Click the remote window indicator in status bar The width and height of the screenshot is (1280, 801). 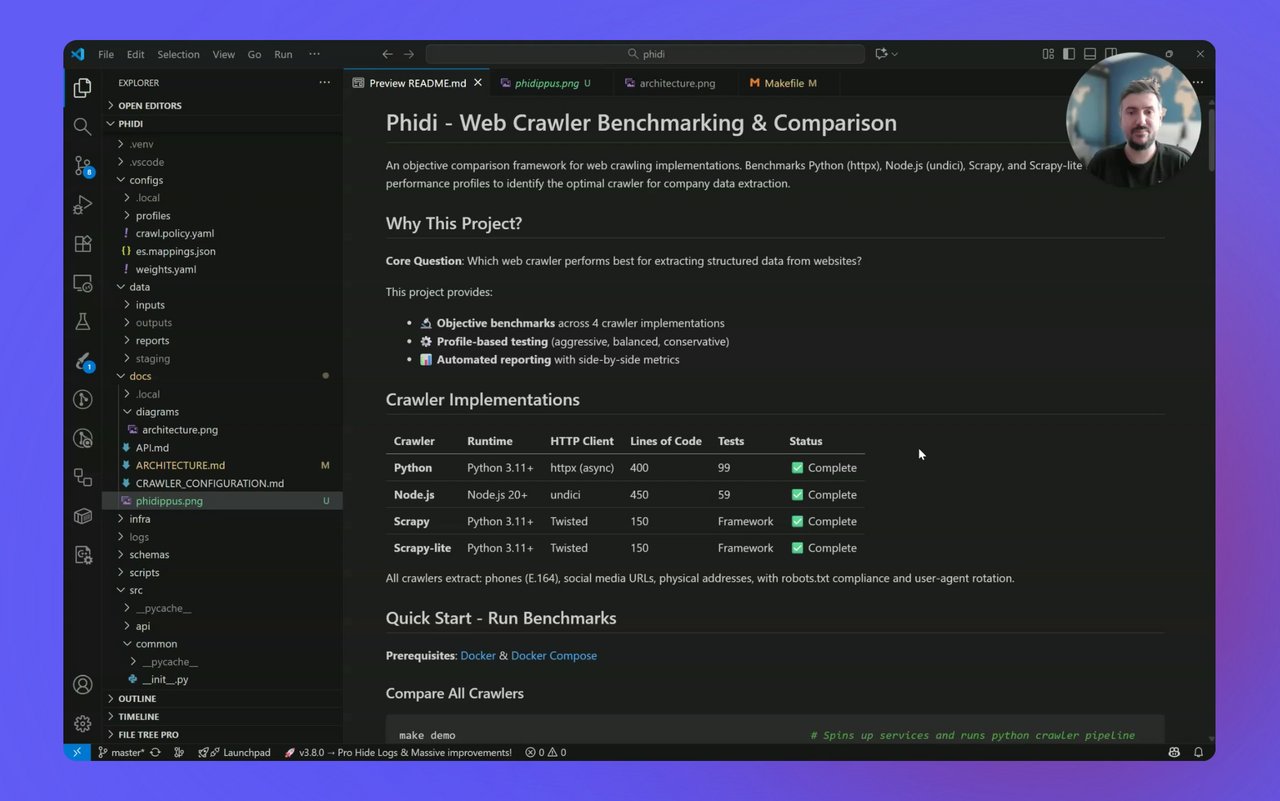coord(77,752)
